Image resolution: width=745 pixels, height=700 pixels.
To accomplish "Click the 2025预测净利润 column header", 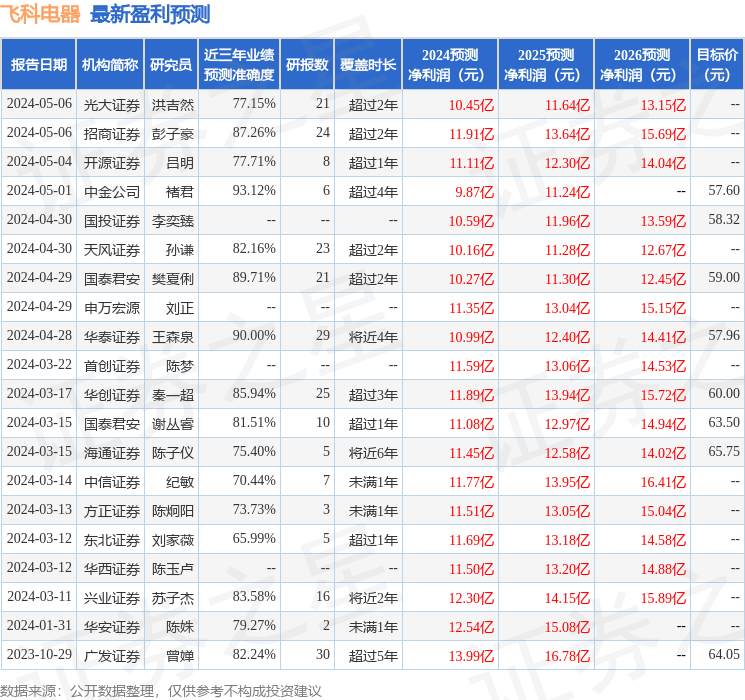I will pyautogui.click(x=546, y=65).
